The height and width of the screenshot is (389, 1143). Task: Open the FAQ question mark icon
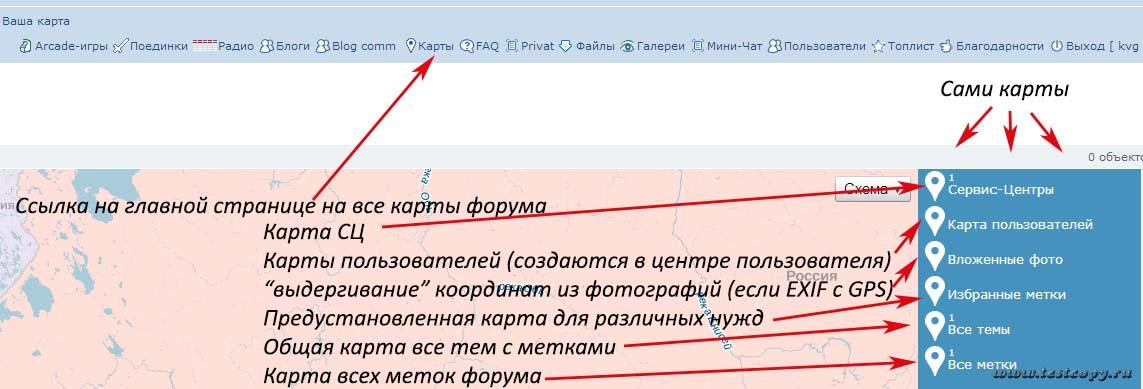tap(467, 46)
